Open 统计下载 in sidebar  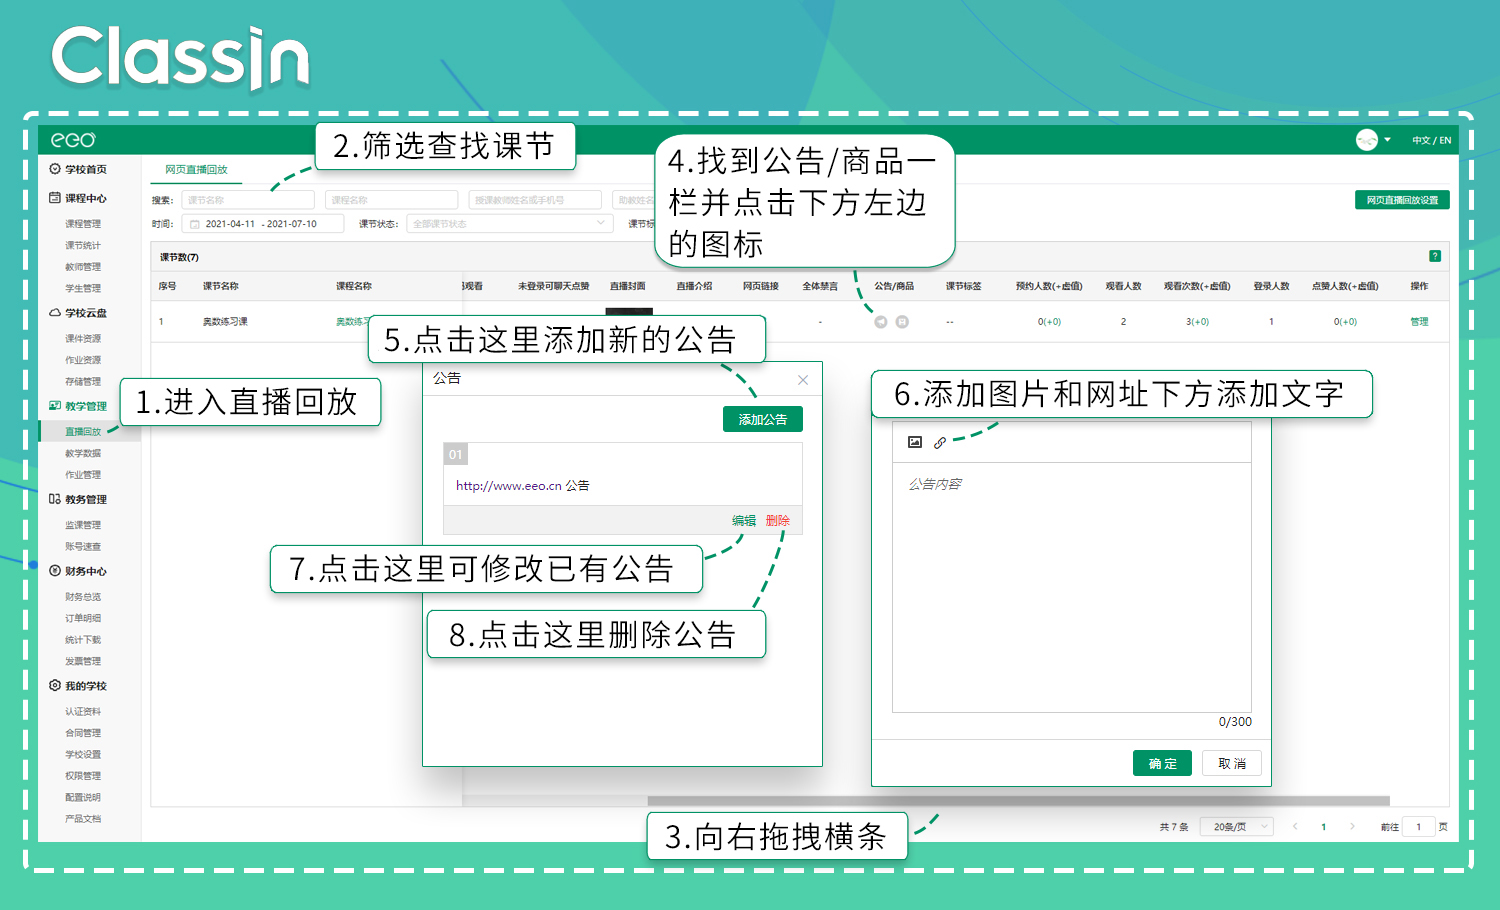point(83,640)
